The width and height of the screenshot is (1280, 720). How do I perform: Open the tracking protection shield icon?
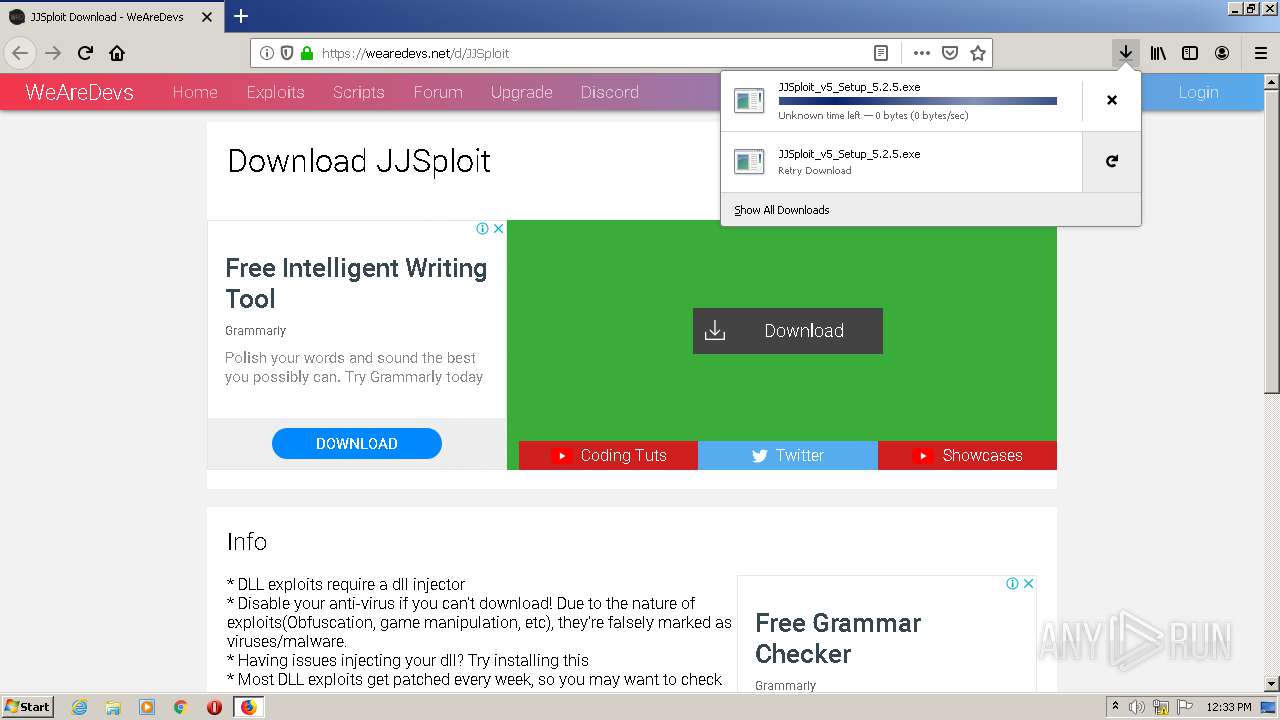(287, 53)
